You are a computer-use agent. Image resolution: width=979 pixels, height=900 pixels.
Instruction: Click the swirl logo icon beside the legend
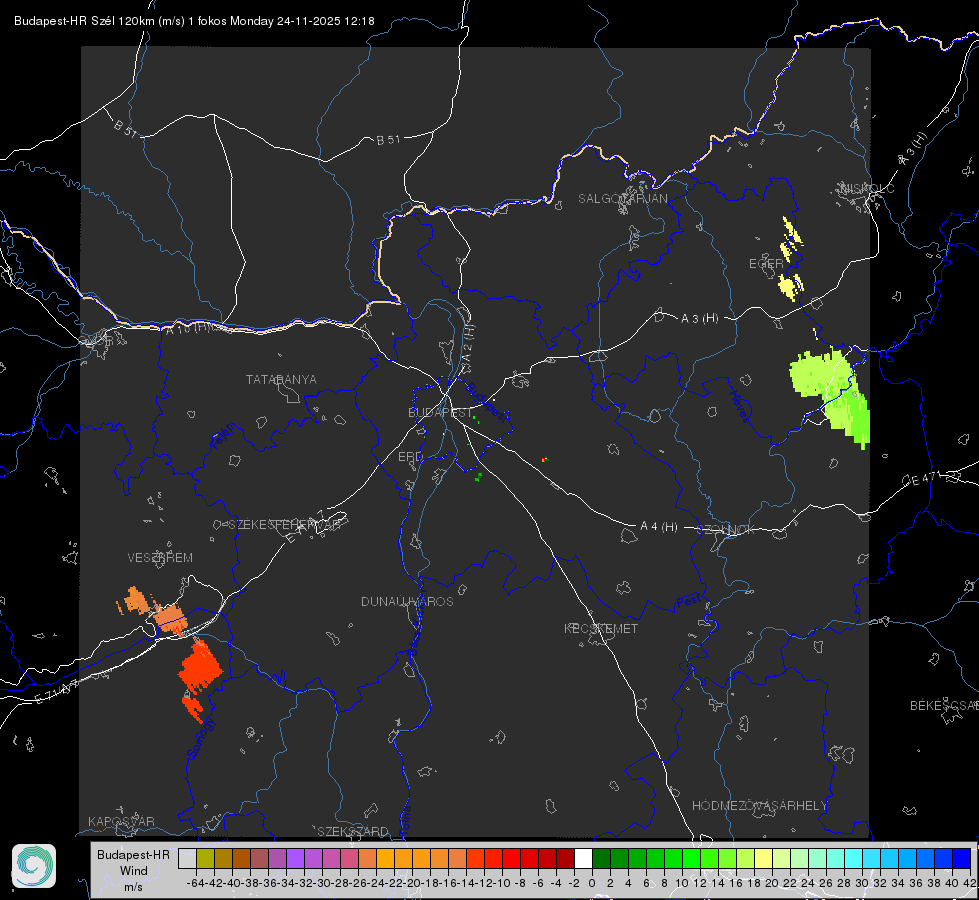[x=34, y=866]
